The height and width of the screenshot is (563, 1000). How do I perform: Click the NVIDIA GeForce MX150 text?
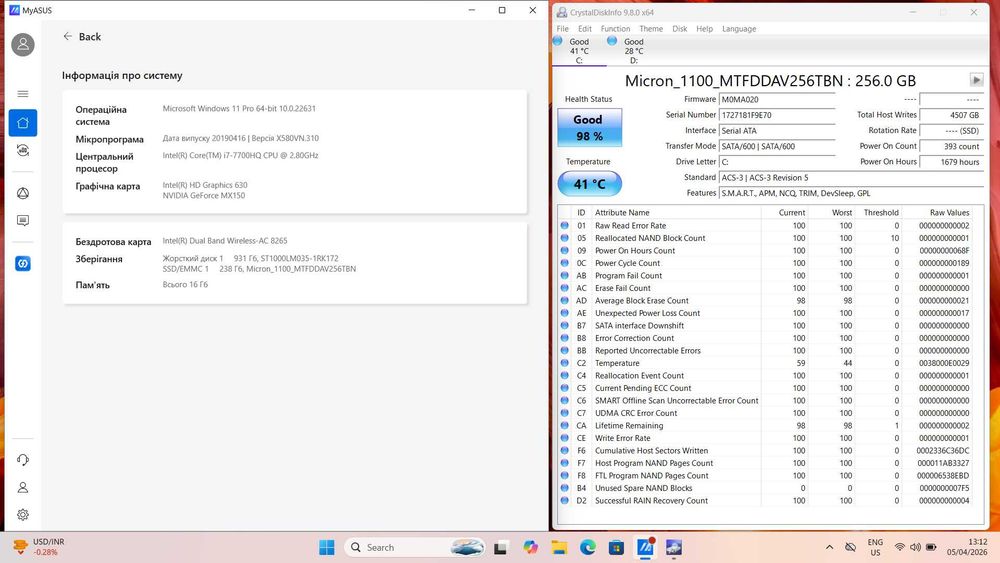pyautogui.click(x=203, y=196)
